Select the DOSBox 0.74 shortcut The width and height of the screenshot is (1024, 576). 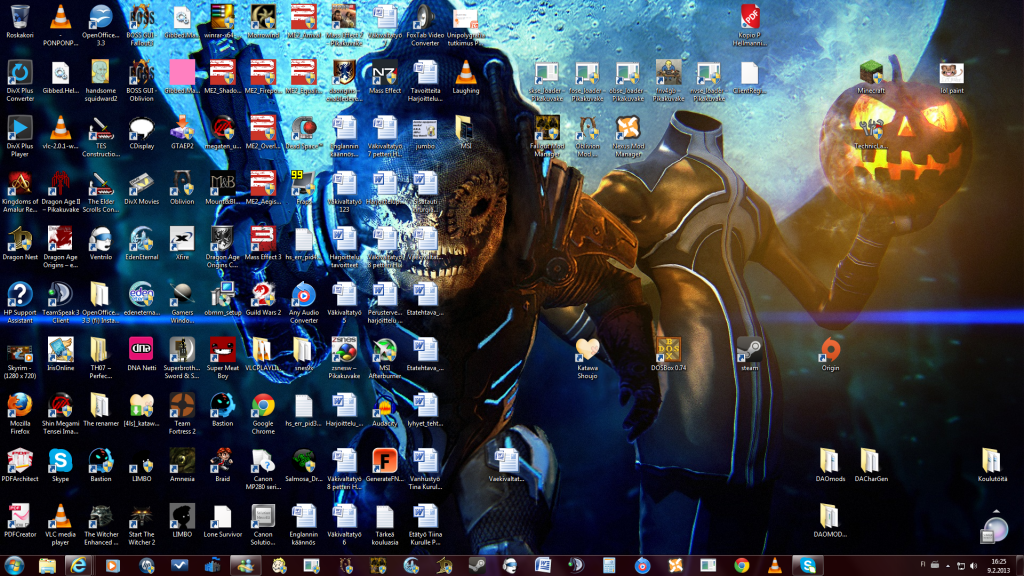[667, 350]
